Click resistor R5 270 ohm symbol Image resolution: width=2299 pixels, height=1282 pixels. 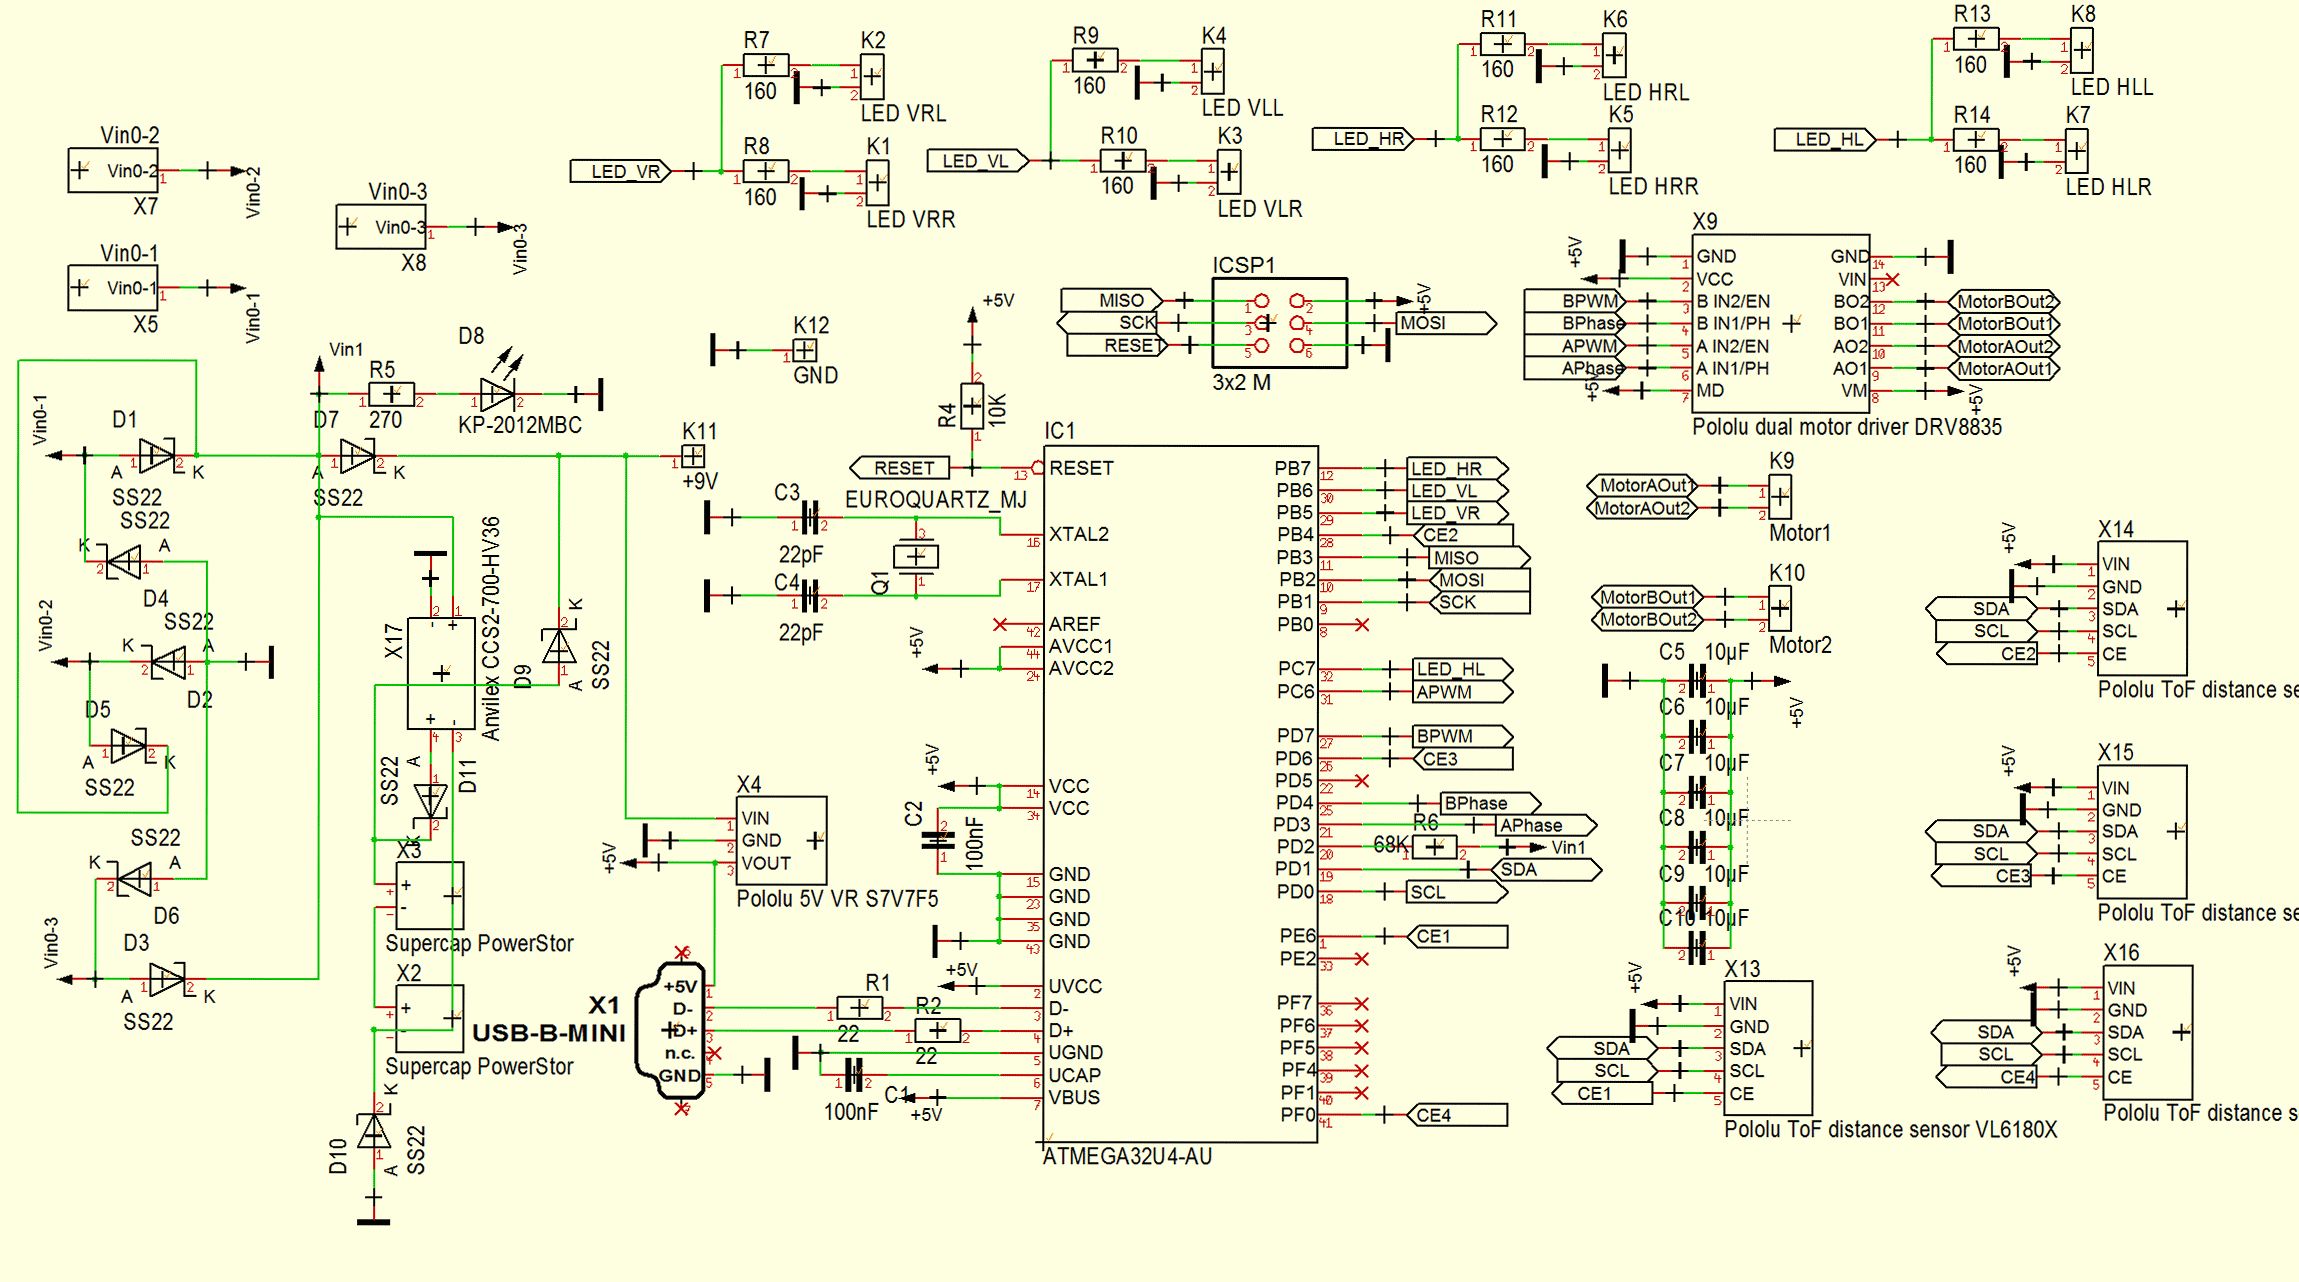391,394
